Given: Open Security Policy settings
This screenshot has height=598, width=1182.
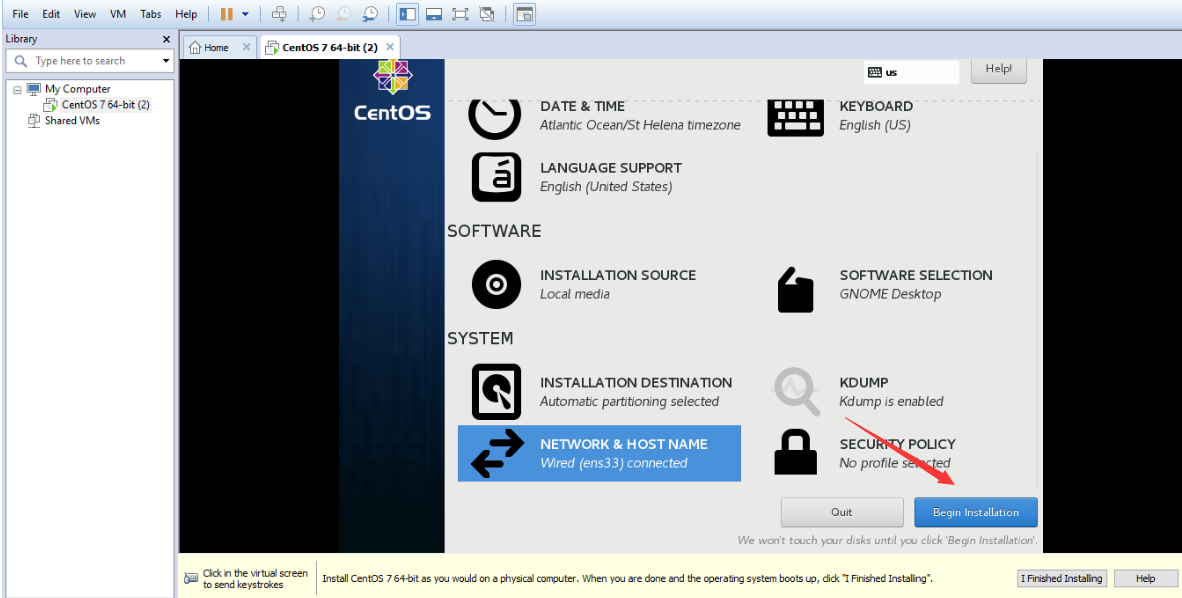Looking at the screenshot, I should point(897,453).
